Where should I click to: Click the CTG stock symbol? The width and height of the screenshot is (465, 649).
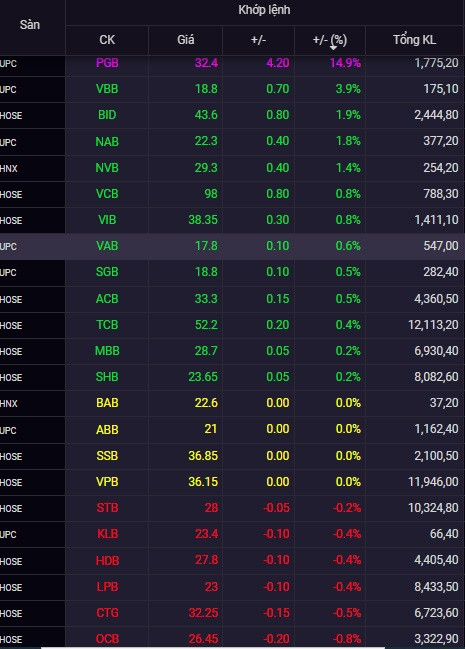click(107, 613)
